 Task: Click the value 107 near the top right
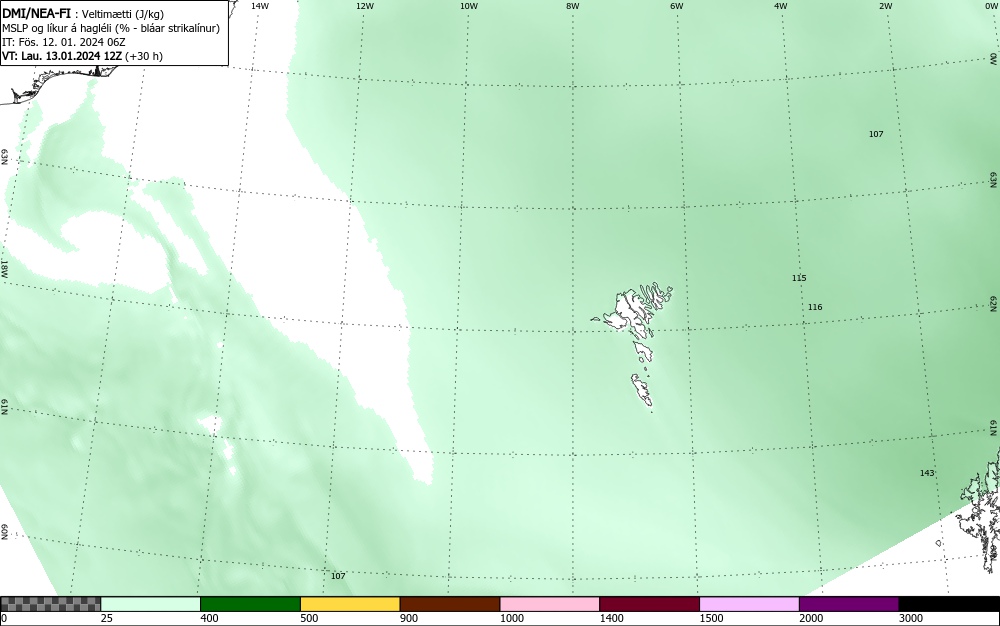tap(876, 134)
